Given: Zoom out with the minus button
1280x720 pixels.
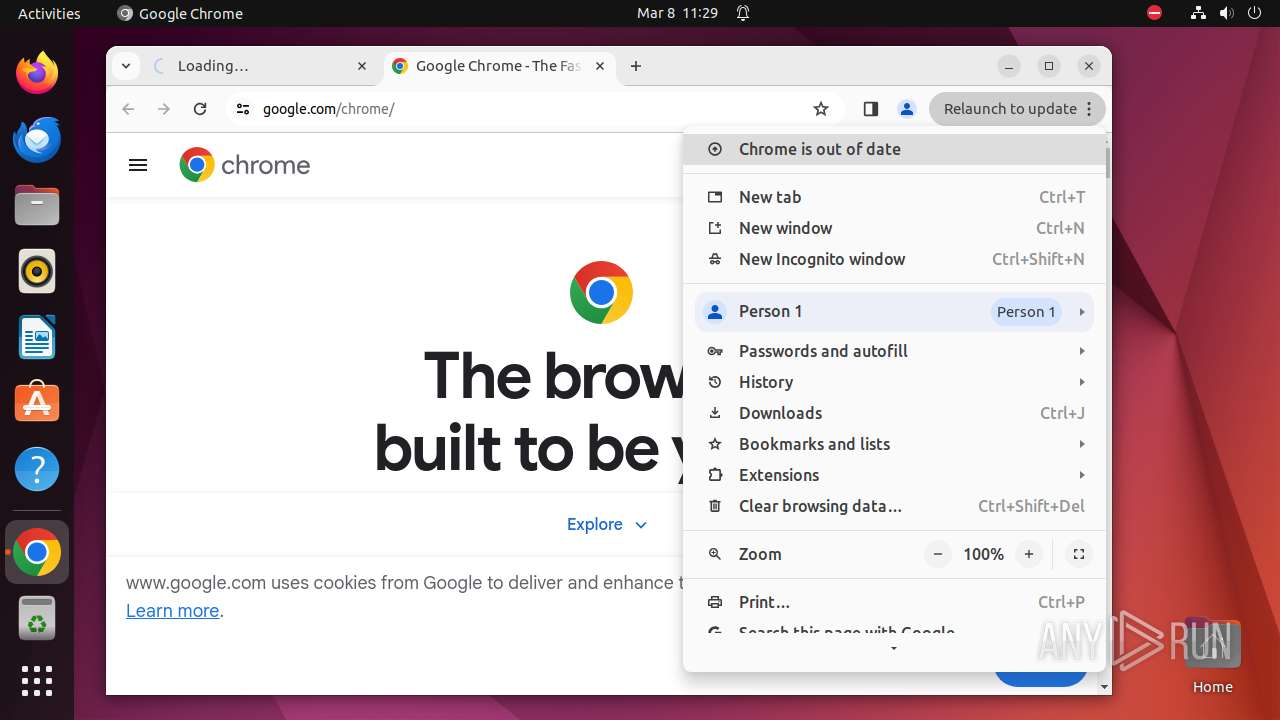Looking at the screenshot, I should coord(937,554).
